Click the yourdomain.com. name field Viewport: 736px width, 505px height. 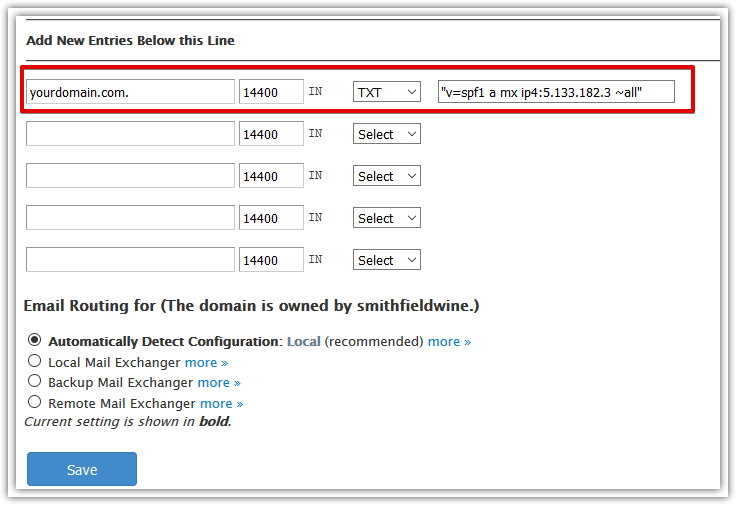click(130, 92)
